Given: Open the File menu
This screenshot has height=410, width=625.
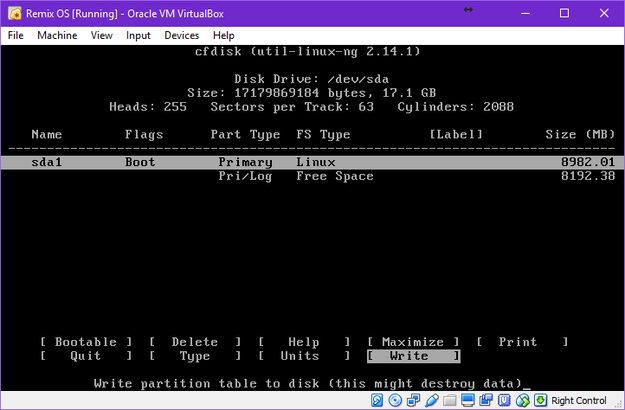Looking at the screenshot, I should [x=16, y=35].
